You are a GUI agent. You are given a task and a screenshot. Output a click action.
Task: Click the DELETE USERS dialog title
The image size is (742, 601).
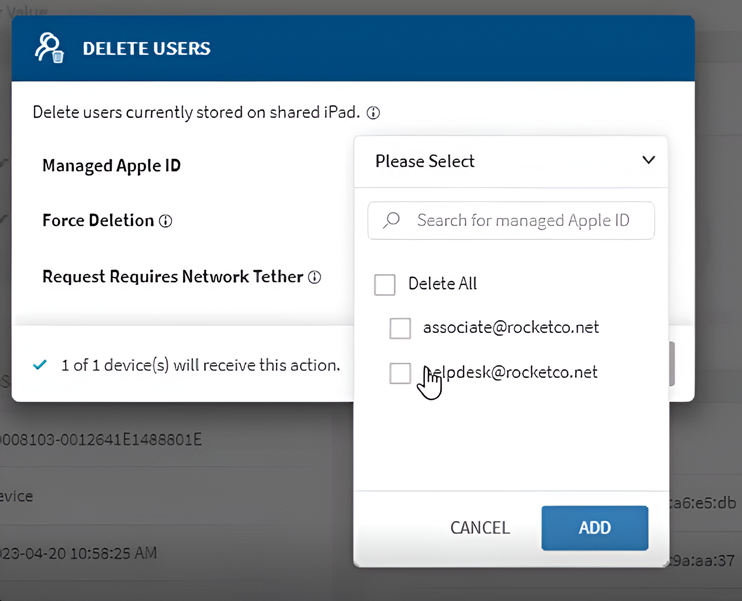click(x=146, y=49)
